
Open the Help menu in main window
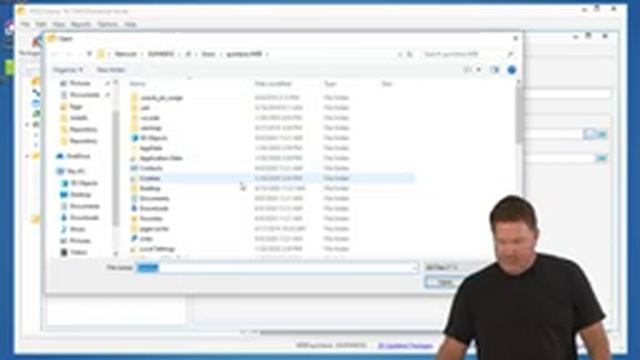tap(130, 24)
